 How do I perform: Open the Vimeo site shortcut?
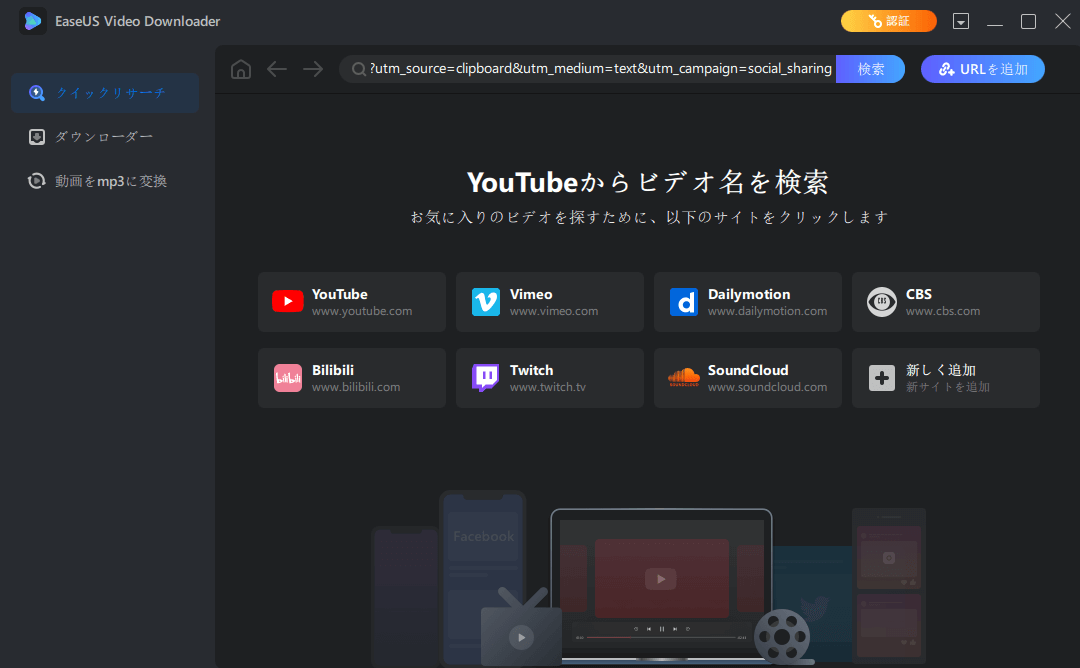549,301
